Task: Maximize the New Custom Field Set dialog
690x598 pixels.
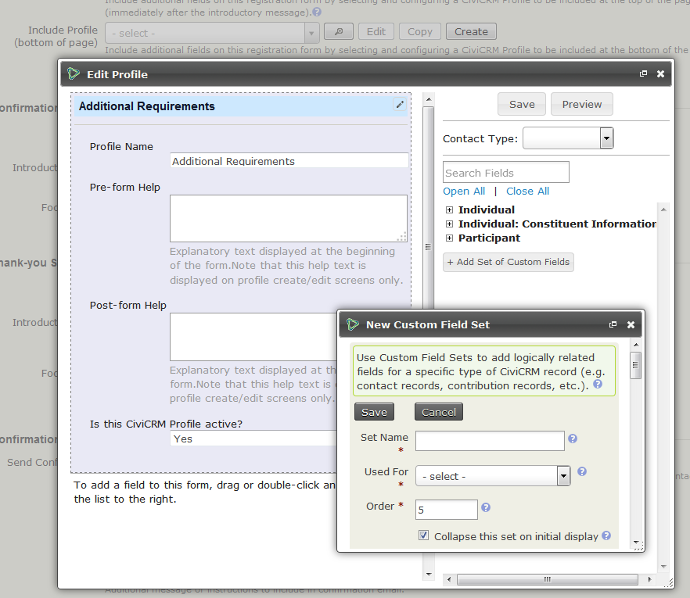Action: point(614,325)
